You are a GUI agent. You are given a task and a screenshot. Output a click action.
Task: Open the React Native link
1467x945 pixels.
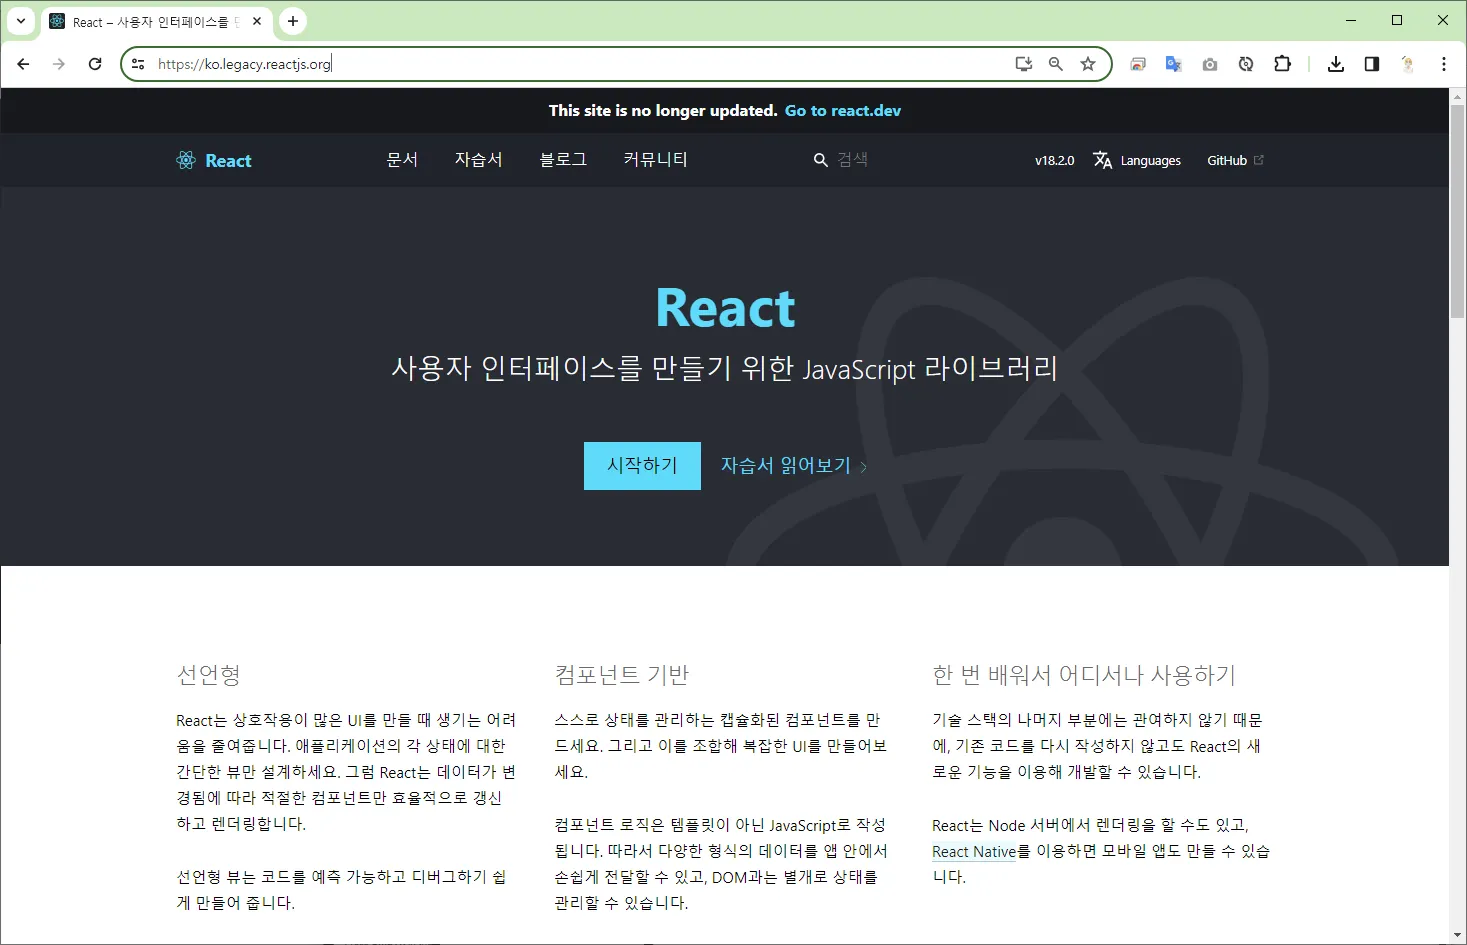974,852
